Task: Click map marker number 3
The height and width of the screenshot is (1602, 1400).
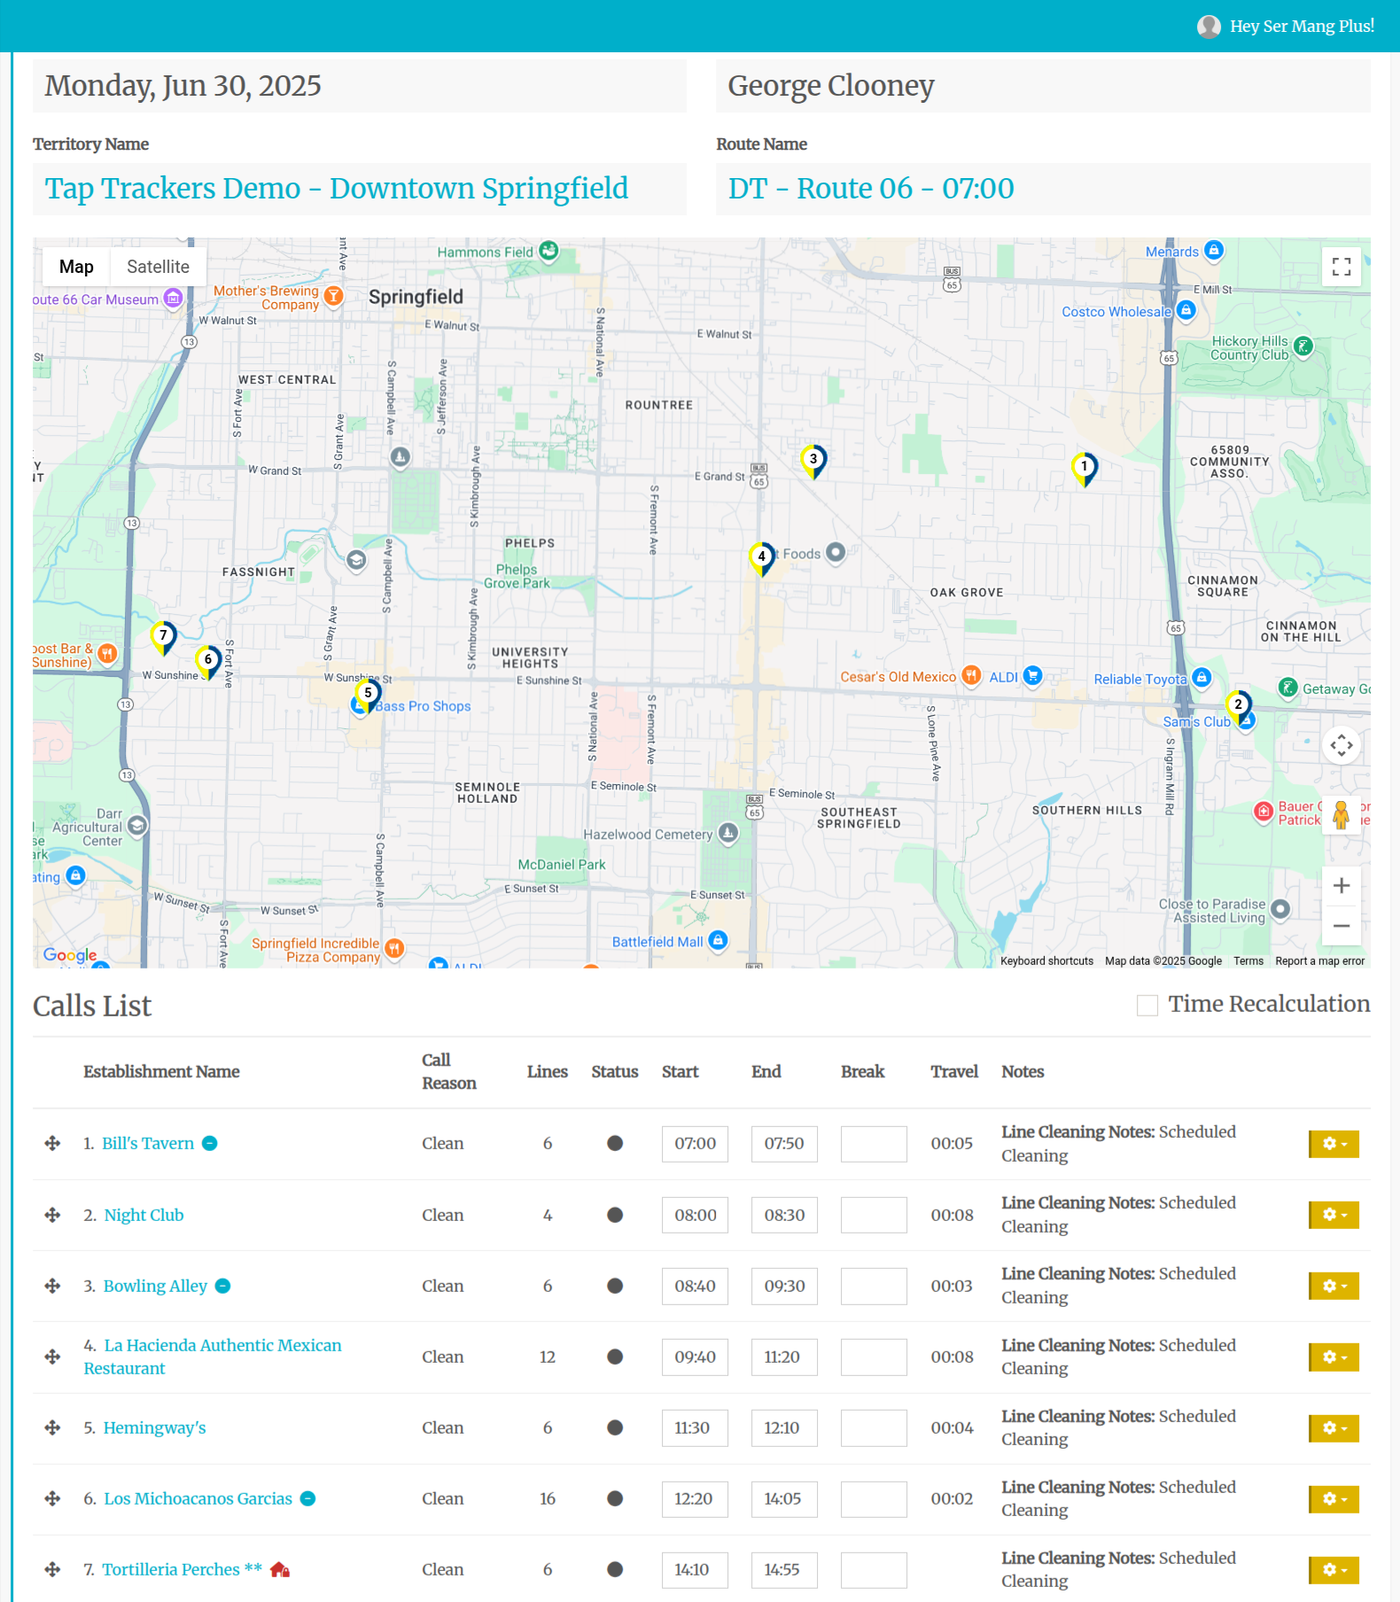Action: coord(813,461)
